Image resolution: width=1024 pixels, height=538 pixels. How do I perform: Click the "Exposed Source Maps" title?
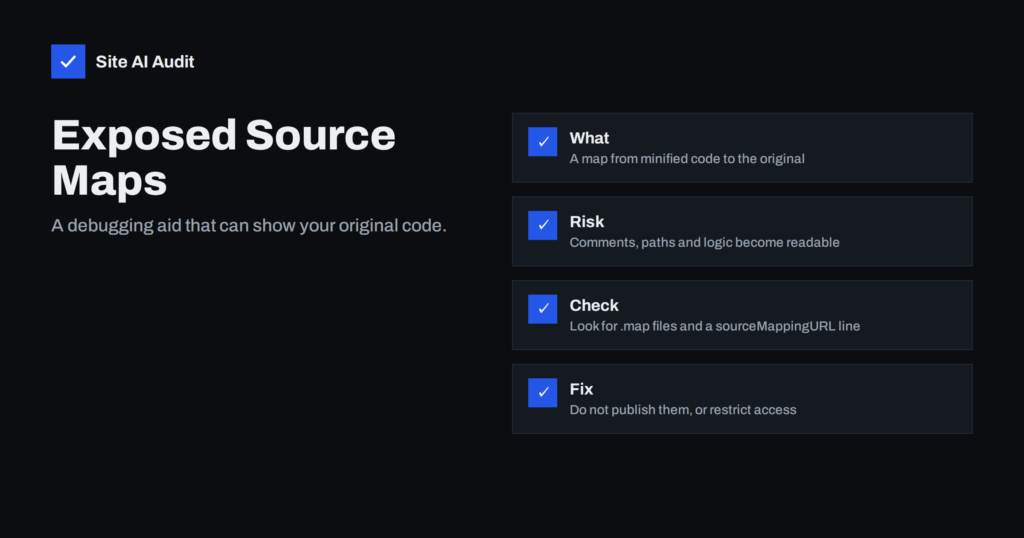click(x=224, y=157)
